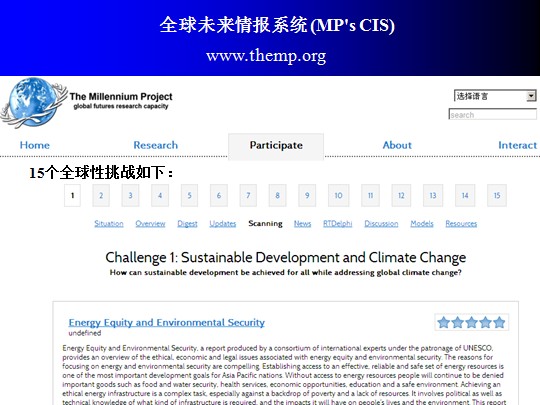Viewport: 540px width, 405px height.
Task: Open the Models link
Action: click(422, 224)
